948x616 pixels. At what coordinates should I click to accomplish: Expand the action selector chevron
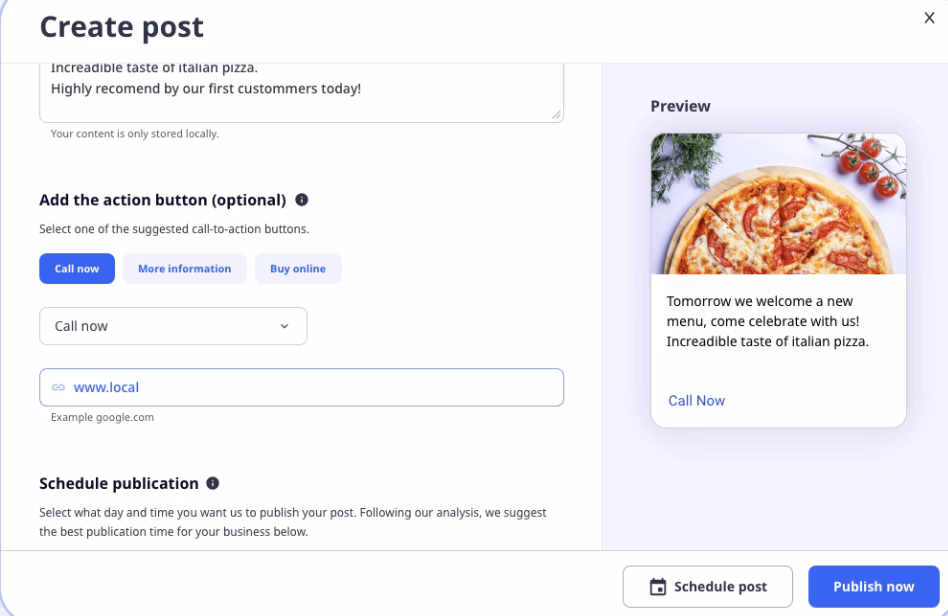(x=286, y=326)
